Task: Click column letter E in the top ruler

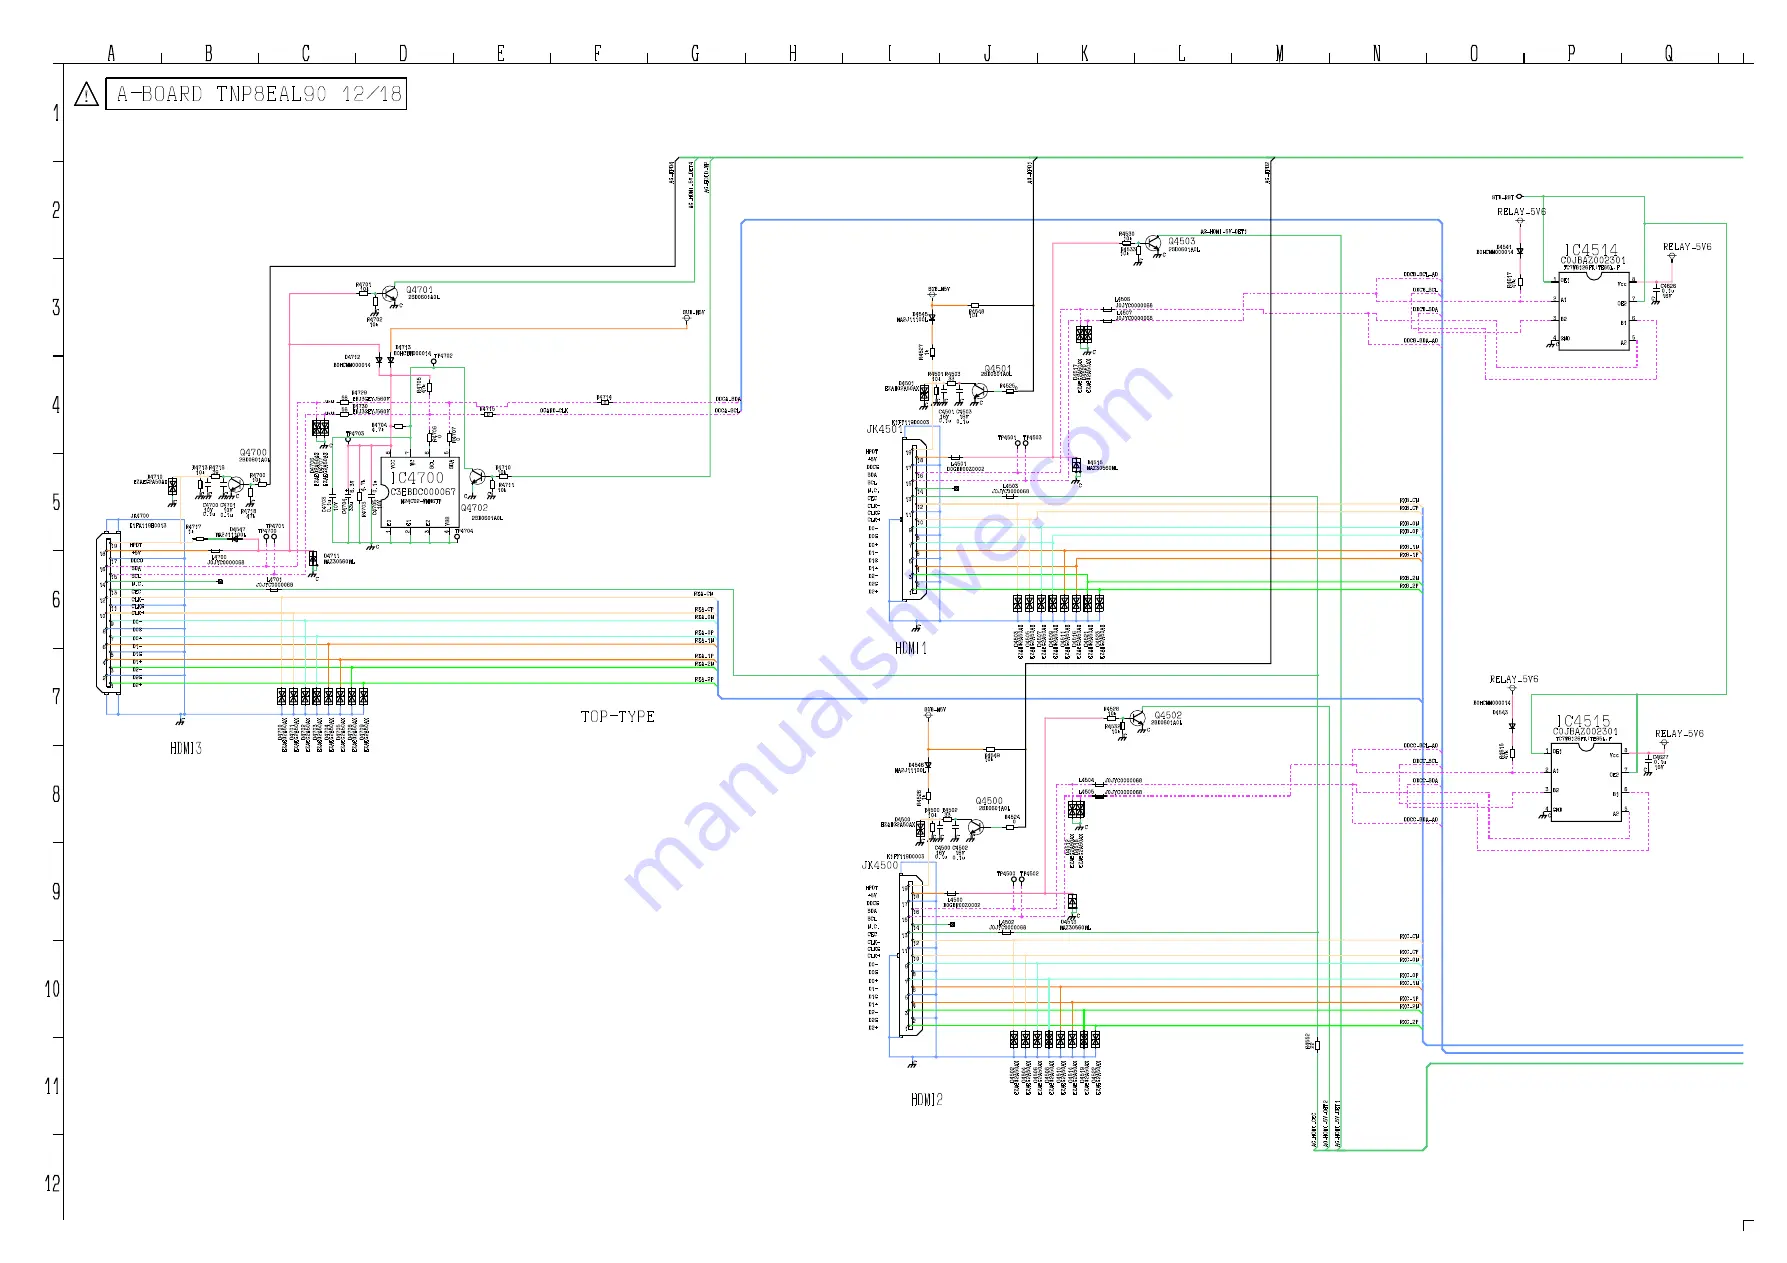Action: (501, 54)
